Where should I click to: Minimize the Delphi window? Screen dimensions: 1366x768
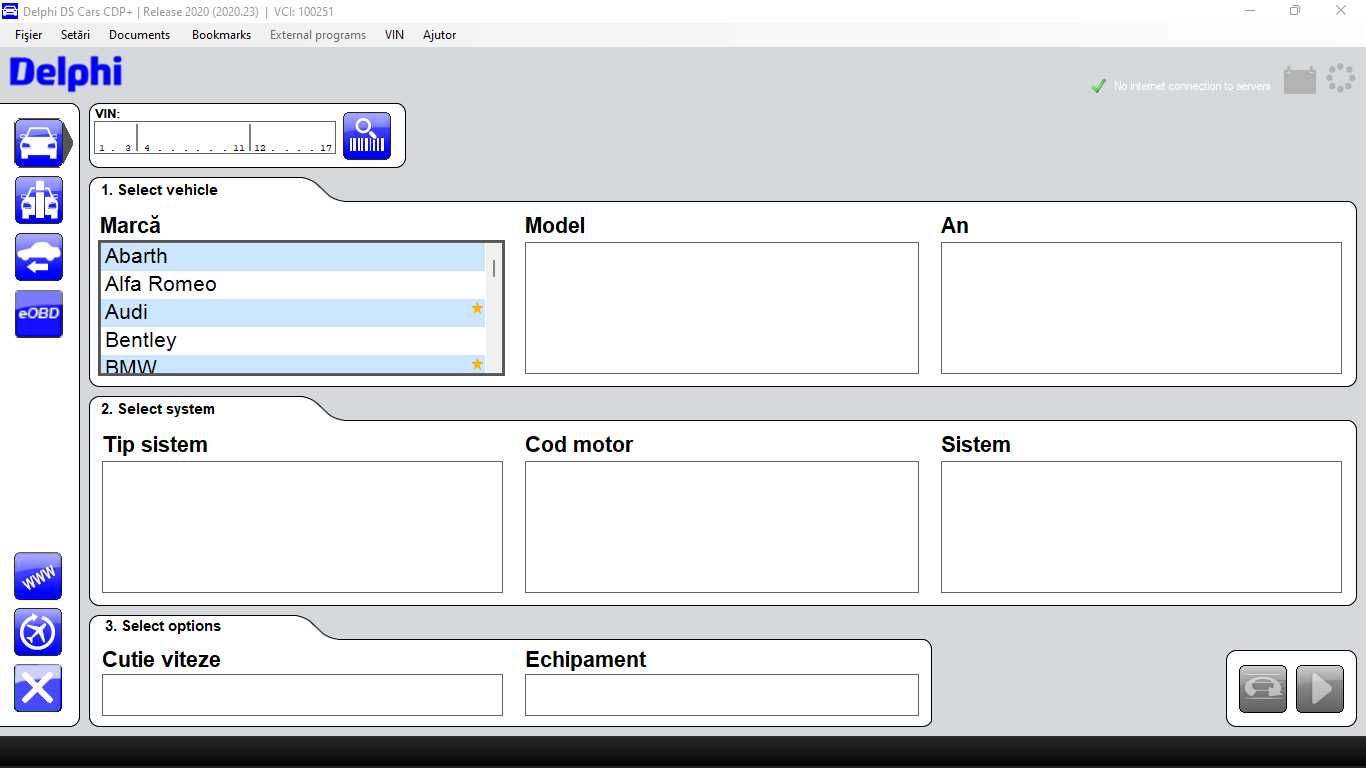click(x=1249, y=11)
